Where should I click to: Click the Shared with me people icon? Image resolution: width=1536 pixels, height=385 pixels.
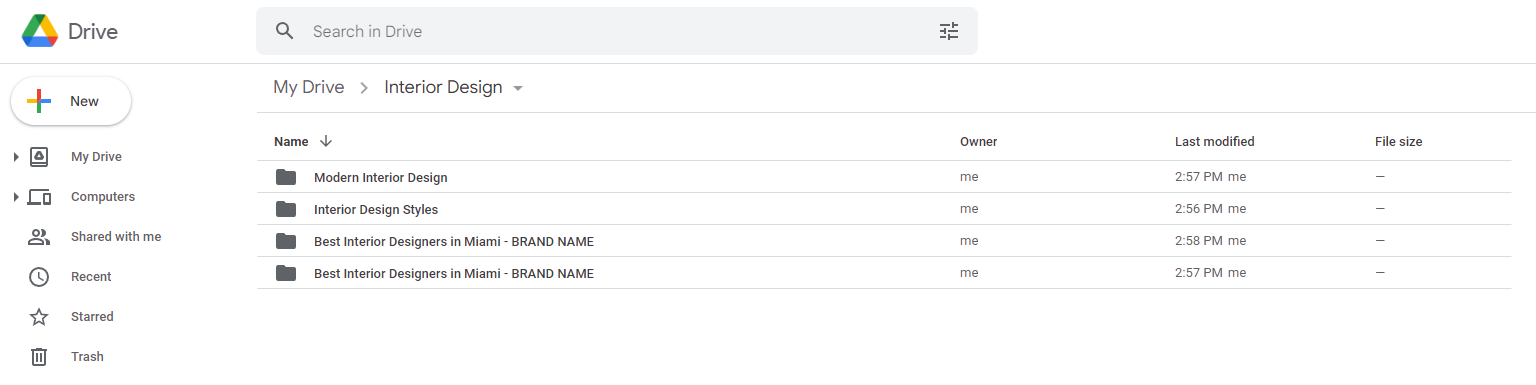(39, 237)
